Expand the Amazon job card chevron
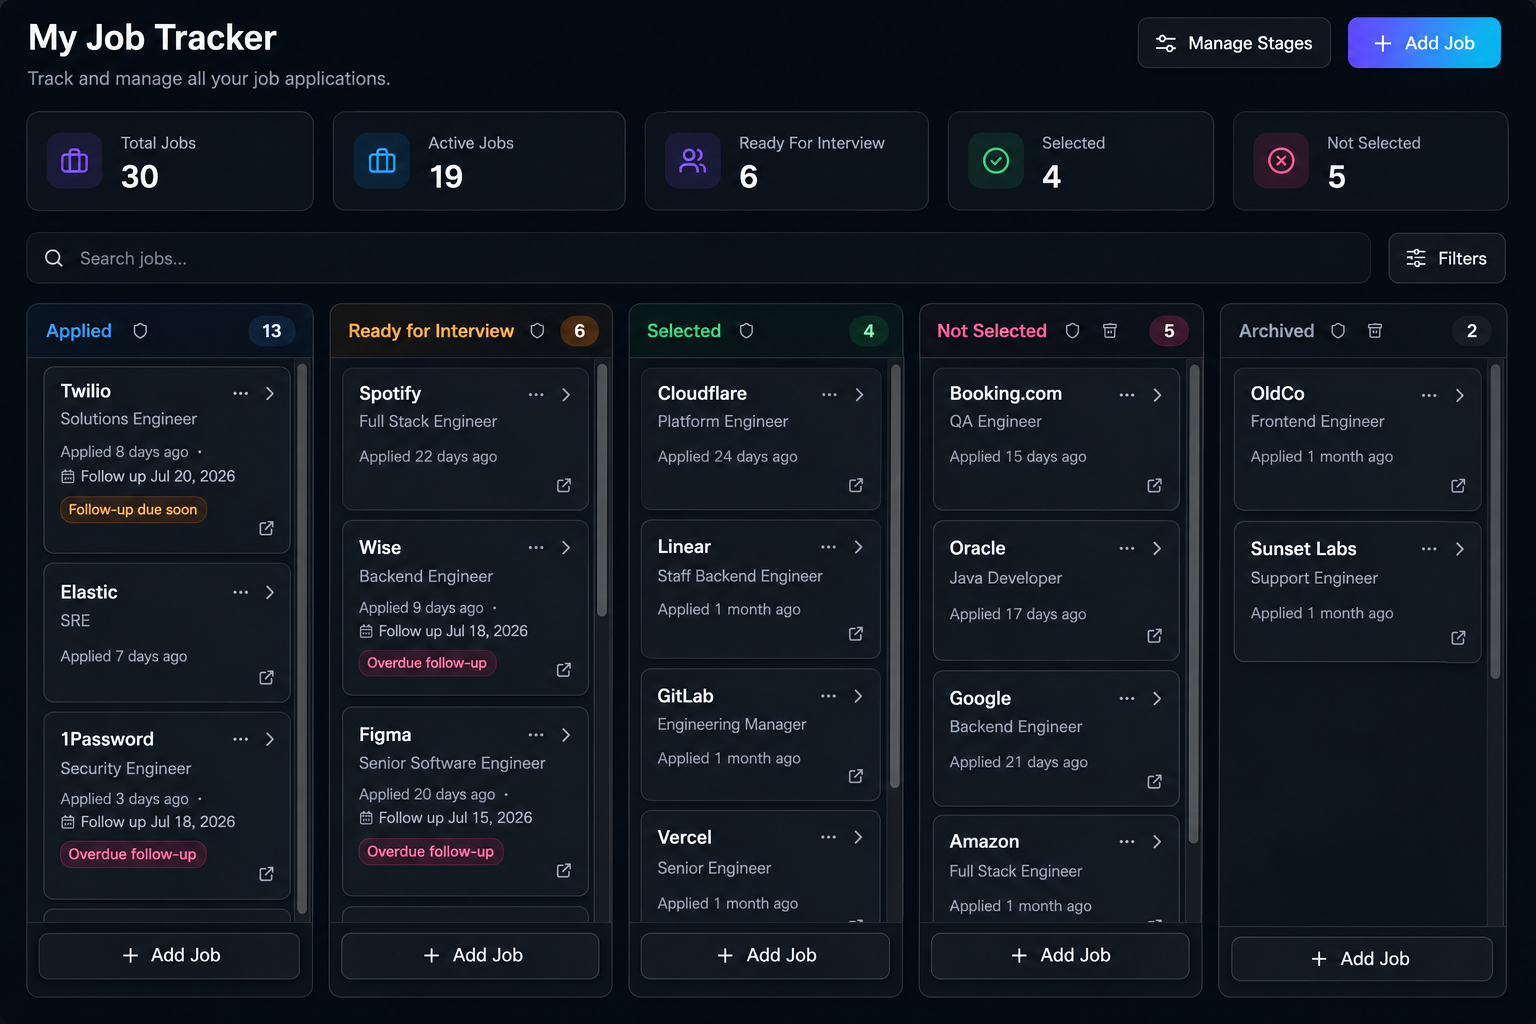 [x=1157, y=842]
